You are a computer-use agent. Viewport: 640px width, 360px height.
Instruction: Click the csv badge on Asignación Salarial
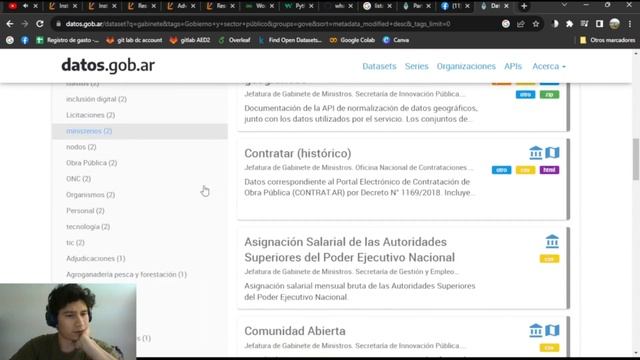point(549,259)
